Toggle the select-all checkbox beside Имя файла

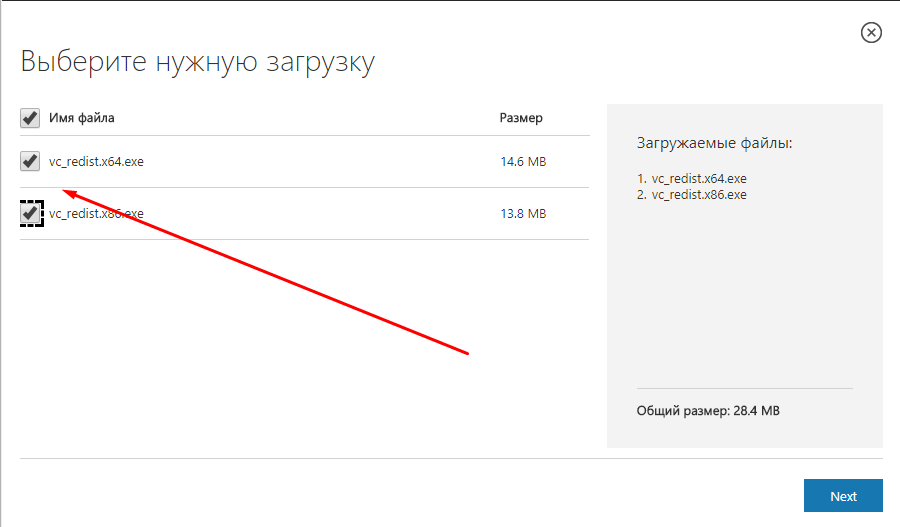pos(30,118)
